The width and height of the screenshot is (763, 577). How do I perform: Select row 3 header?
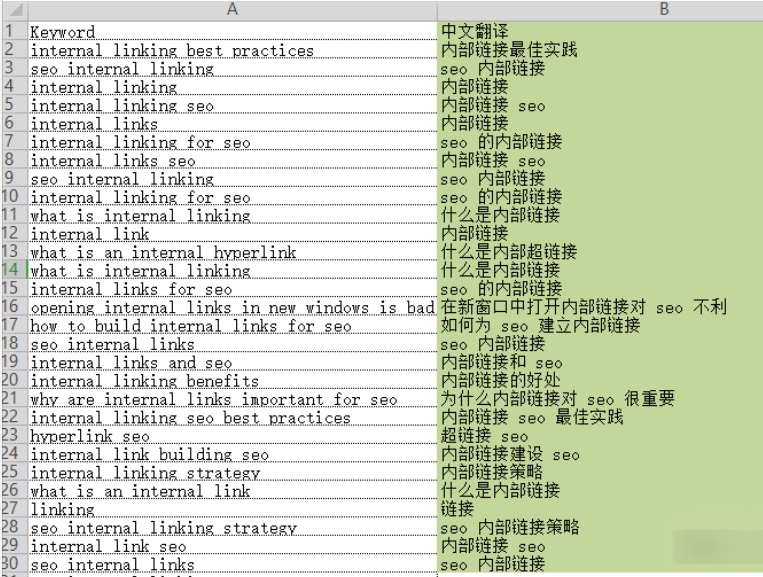[x=14, y=68]
